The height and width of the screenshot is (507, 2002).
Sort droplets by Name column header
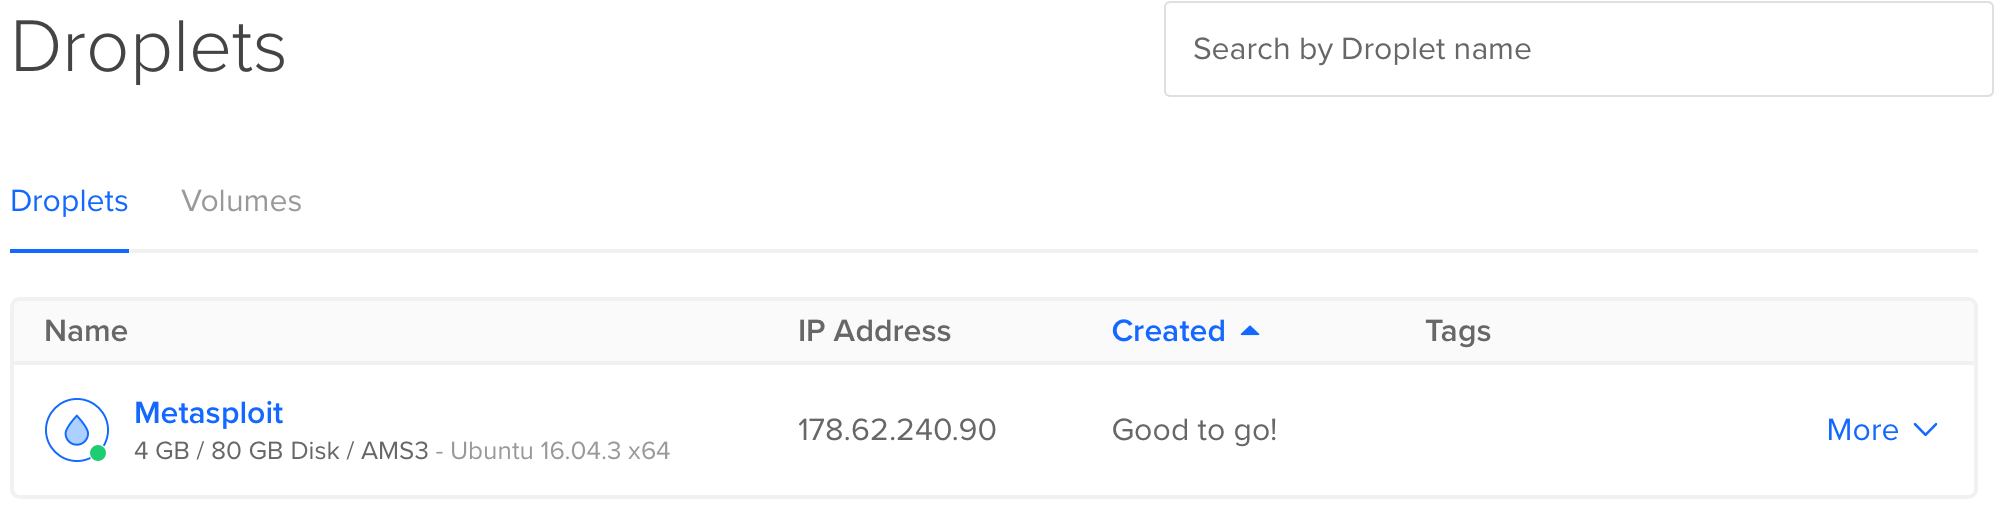86,331
